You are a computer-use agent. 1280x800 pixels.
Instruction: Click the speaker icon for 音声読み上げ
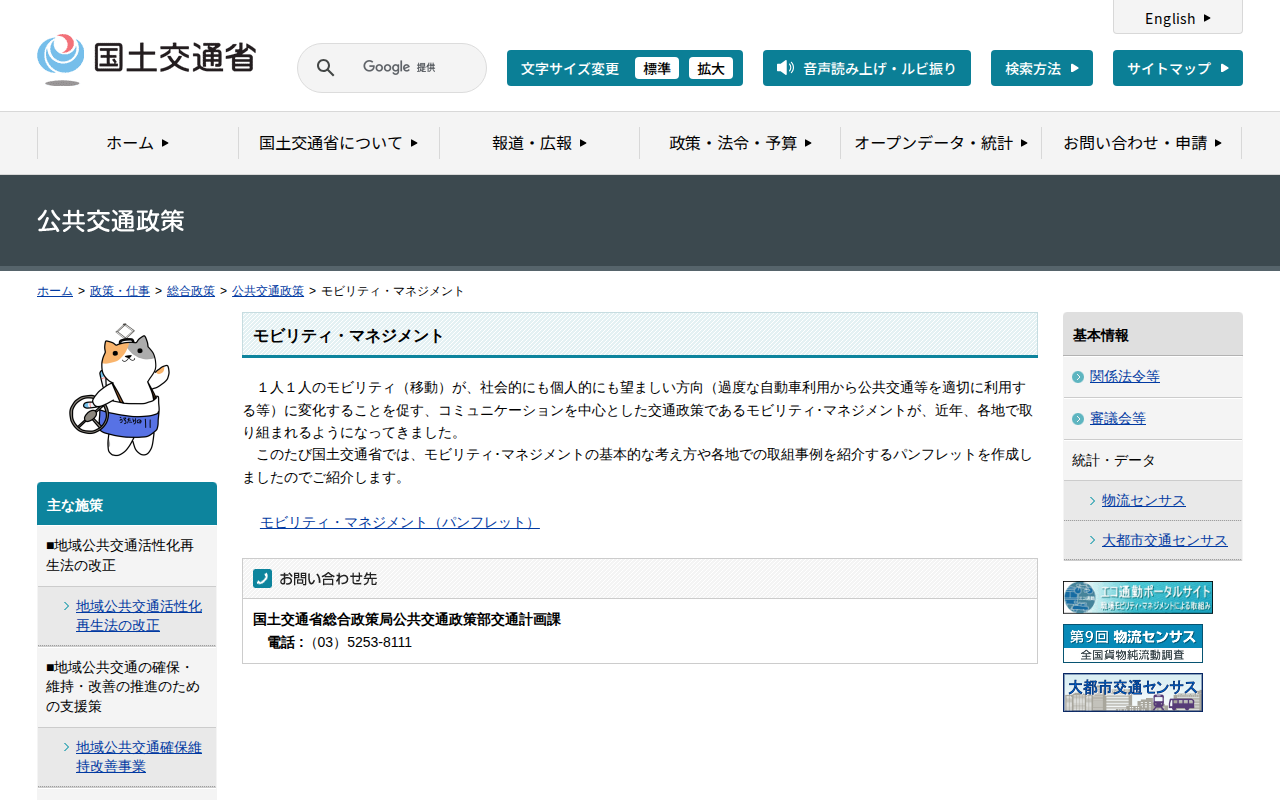pos(785,68)
